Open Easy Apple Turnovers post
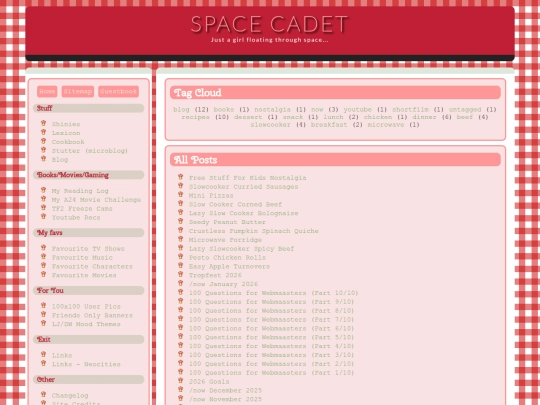The image size is (540, 405). tap(229, 267)
